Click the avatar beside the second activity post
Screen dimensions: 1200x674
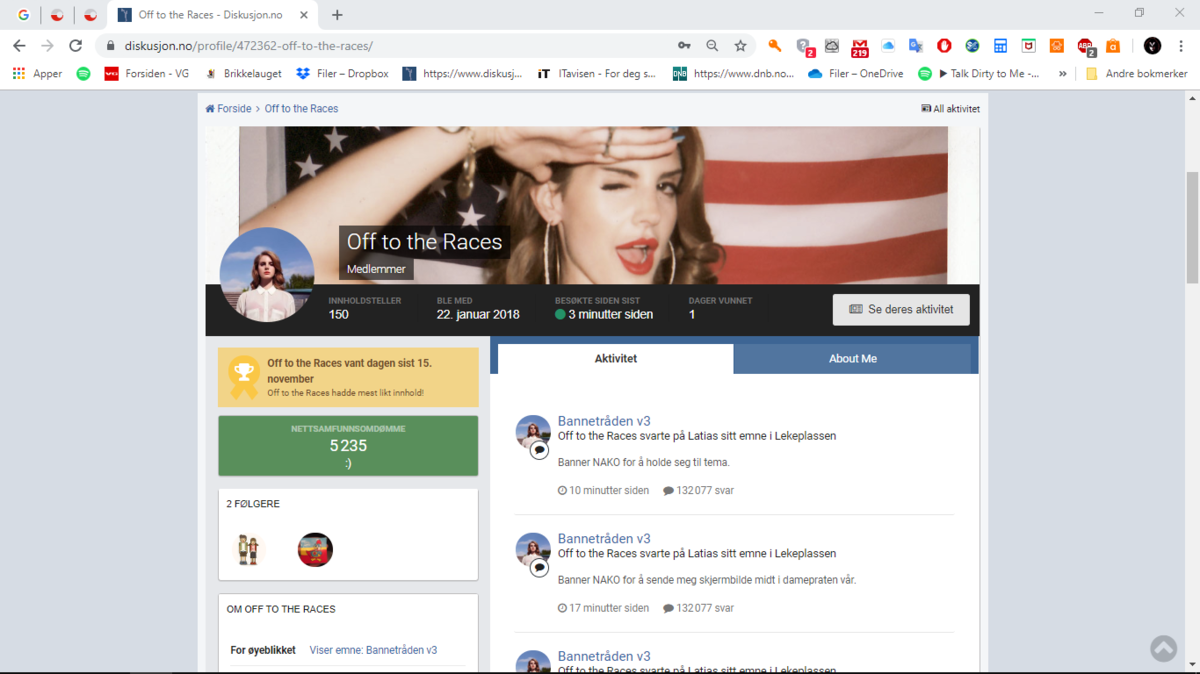click(x=533, y=550)
